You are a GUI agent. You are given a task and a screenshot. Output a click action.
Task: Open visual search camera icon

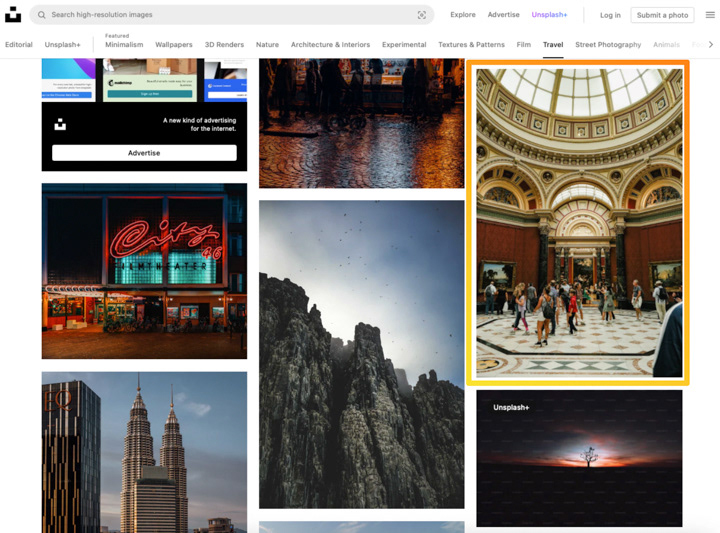pyautogui.click(x=422, y=15)
